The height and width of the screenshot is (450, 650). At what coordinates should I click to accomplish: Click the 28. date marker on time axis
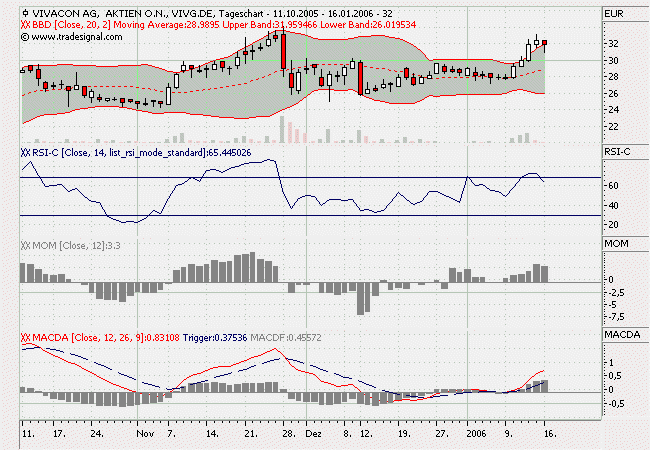(x=288, y=434)
